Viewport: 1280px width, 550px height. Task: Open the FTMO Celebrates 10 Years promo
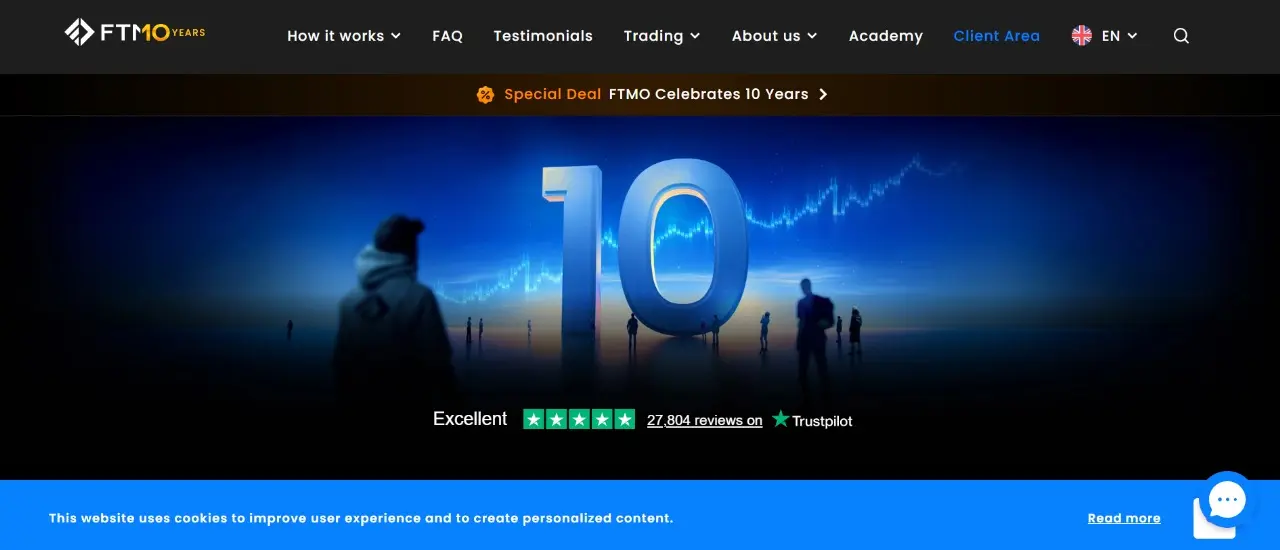(708, 94)
